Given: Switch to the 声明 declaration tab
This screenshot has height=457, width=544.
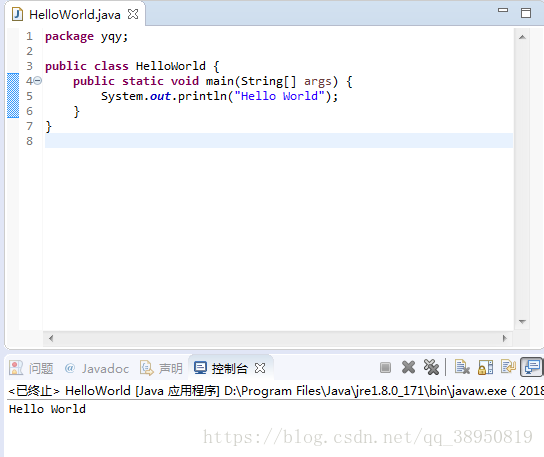Looking at the screenshot, I should 161,368.
